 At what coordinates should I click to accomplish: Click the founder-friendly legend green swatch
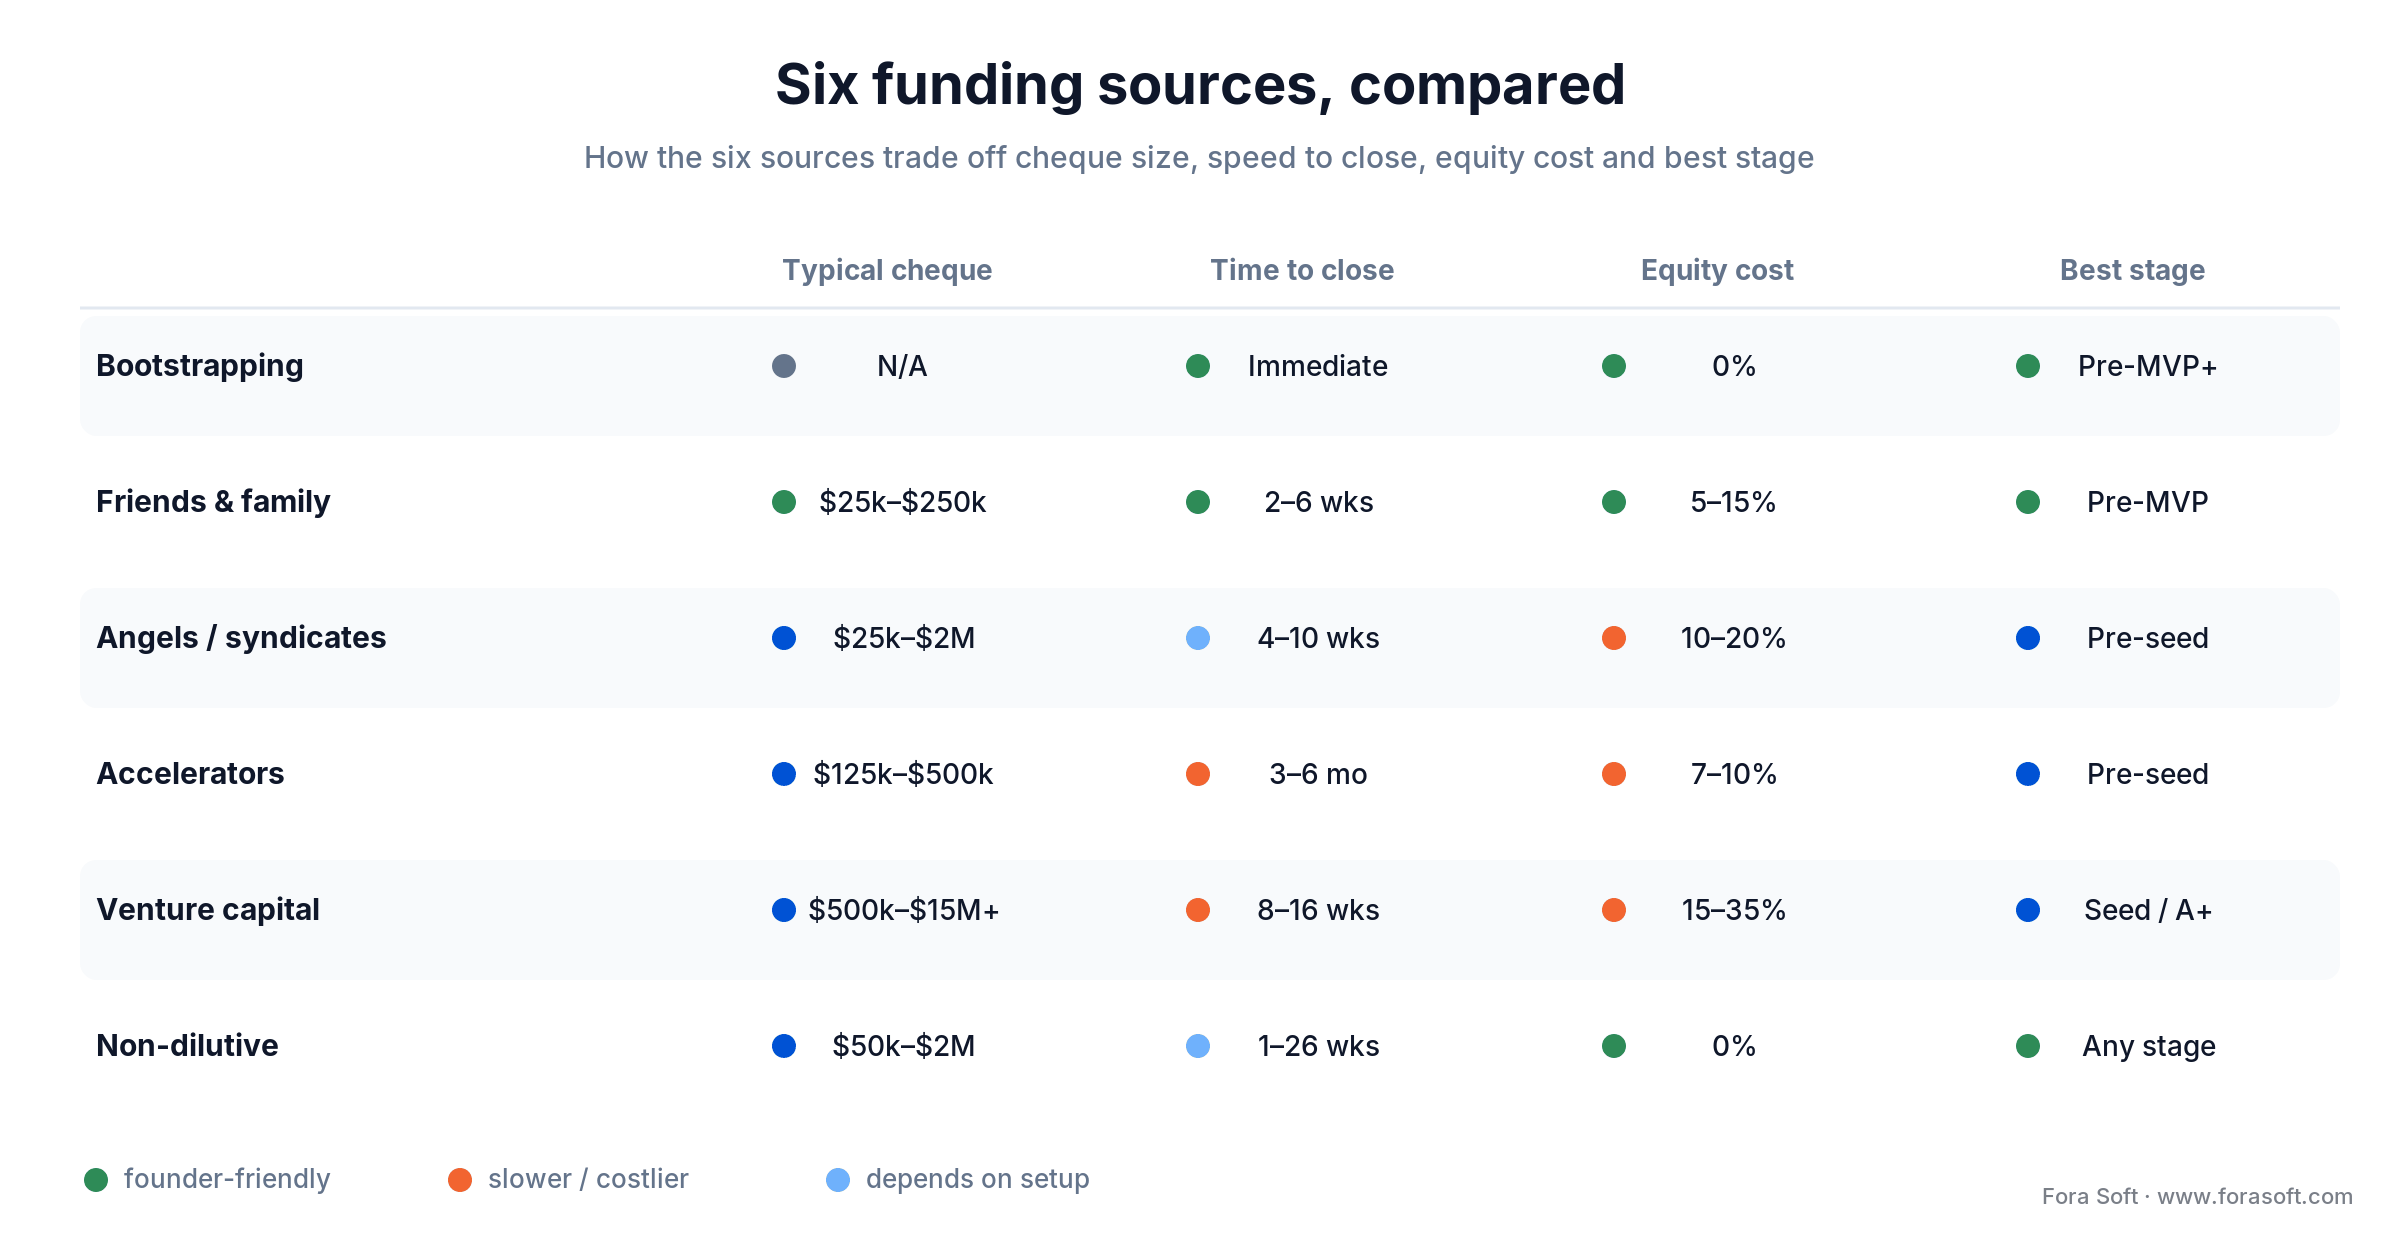coord(96,1180)
